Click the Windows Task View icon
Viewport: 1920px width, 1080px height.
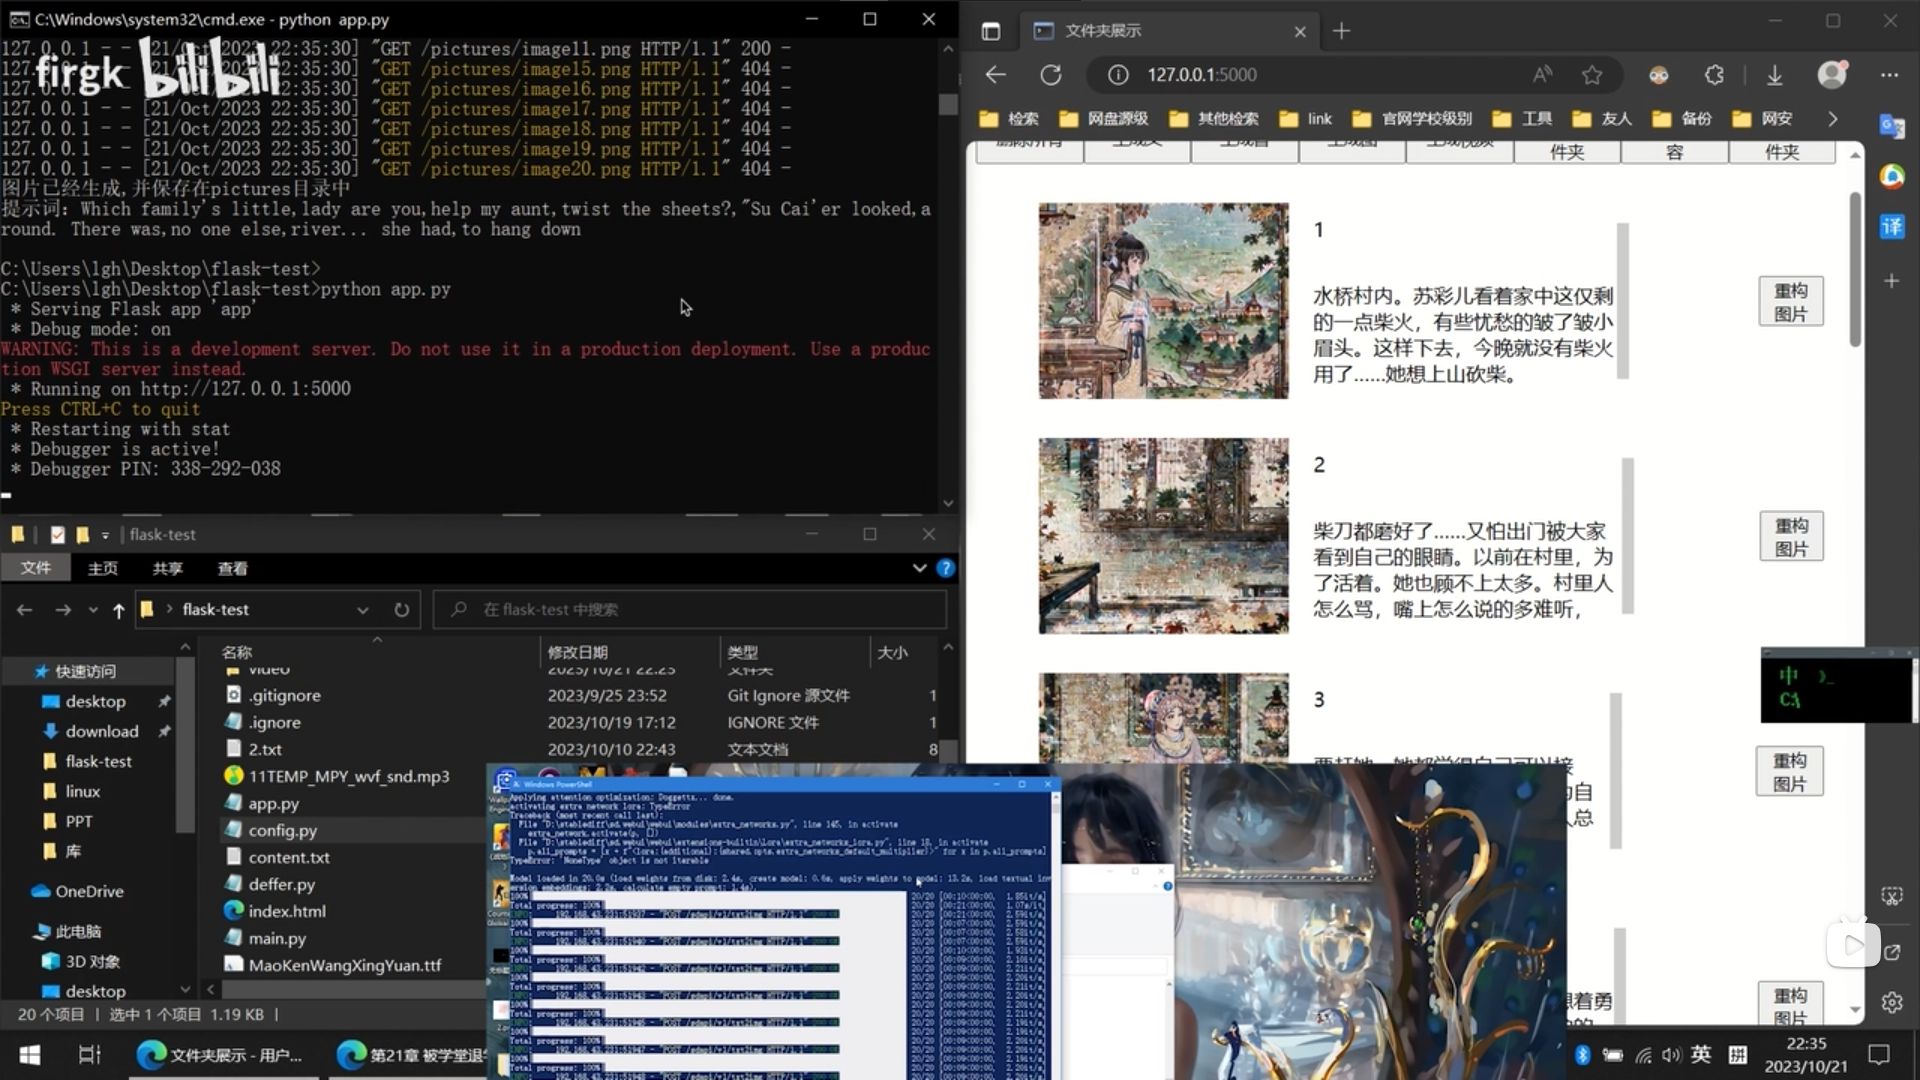click(89, 1054)
